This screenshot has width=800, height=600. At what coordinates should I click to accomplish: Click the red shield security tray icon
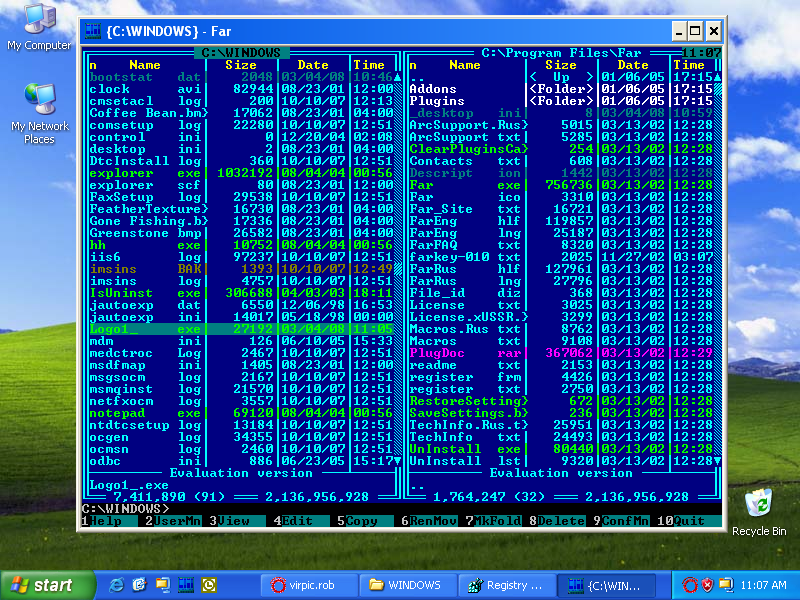point(707,585)
